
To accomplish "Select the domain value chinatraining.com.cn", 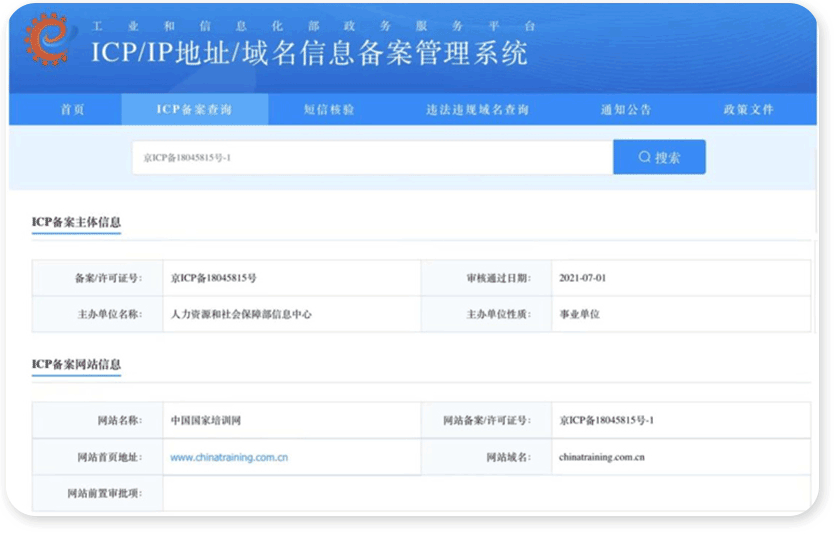I will 602,457.
